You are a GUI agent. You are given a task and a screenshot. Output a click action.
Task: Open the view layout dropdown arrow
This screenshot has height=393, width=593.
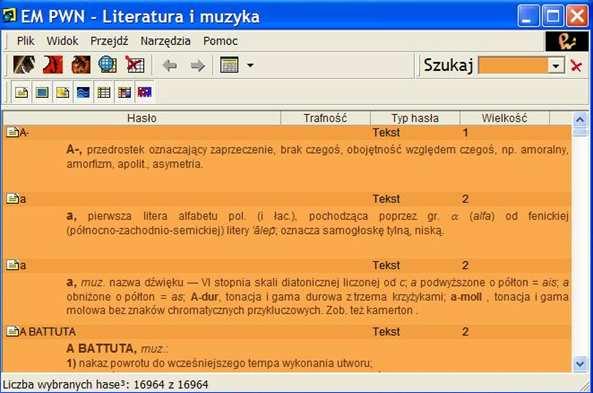point(250,65)
